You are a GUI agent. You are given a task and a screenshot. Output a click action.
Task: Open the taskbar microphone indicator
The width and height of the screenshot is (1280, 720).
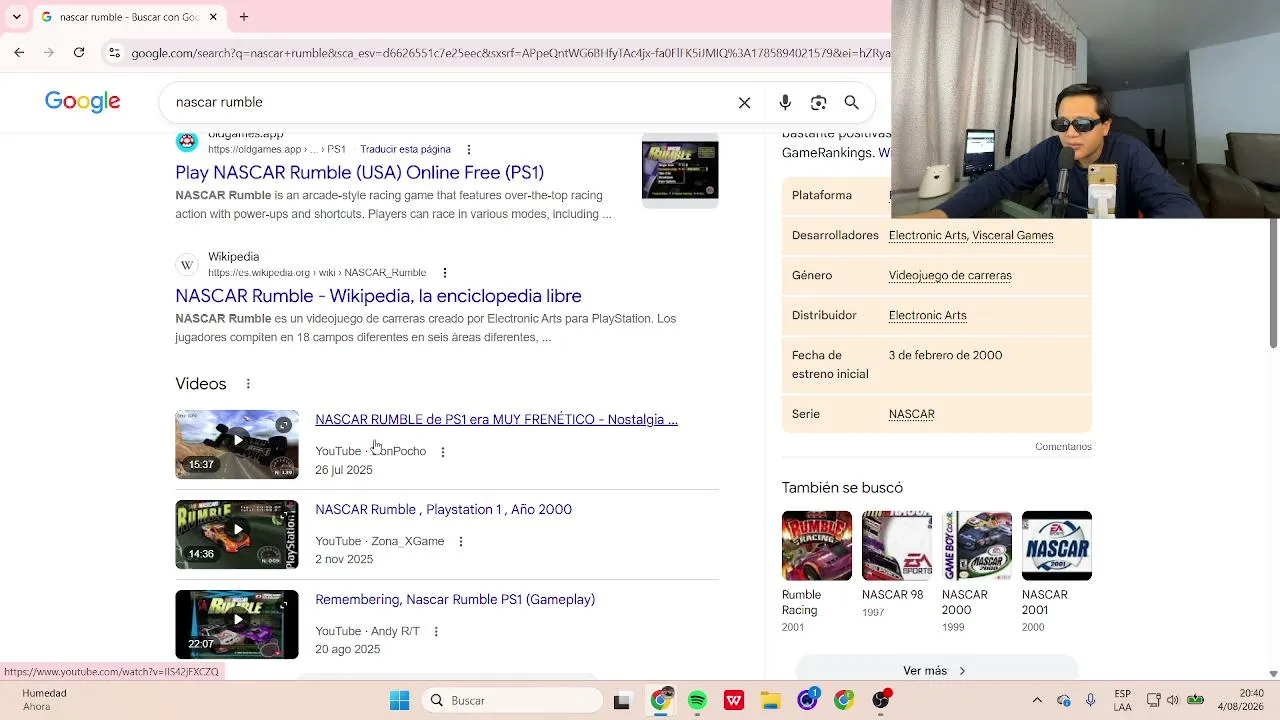pyautogui.click(x=1091, y=700)
